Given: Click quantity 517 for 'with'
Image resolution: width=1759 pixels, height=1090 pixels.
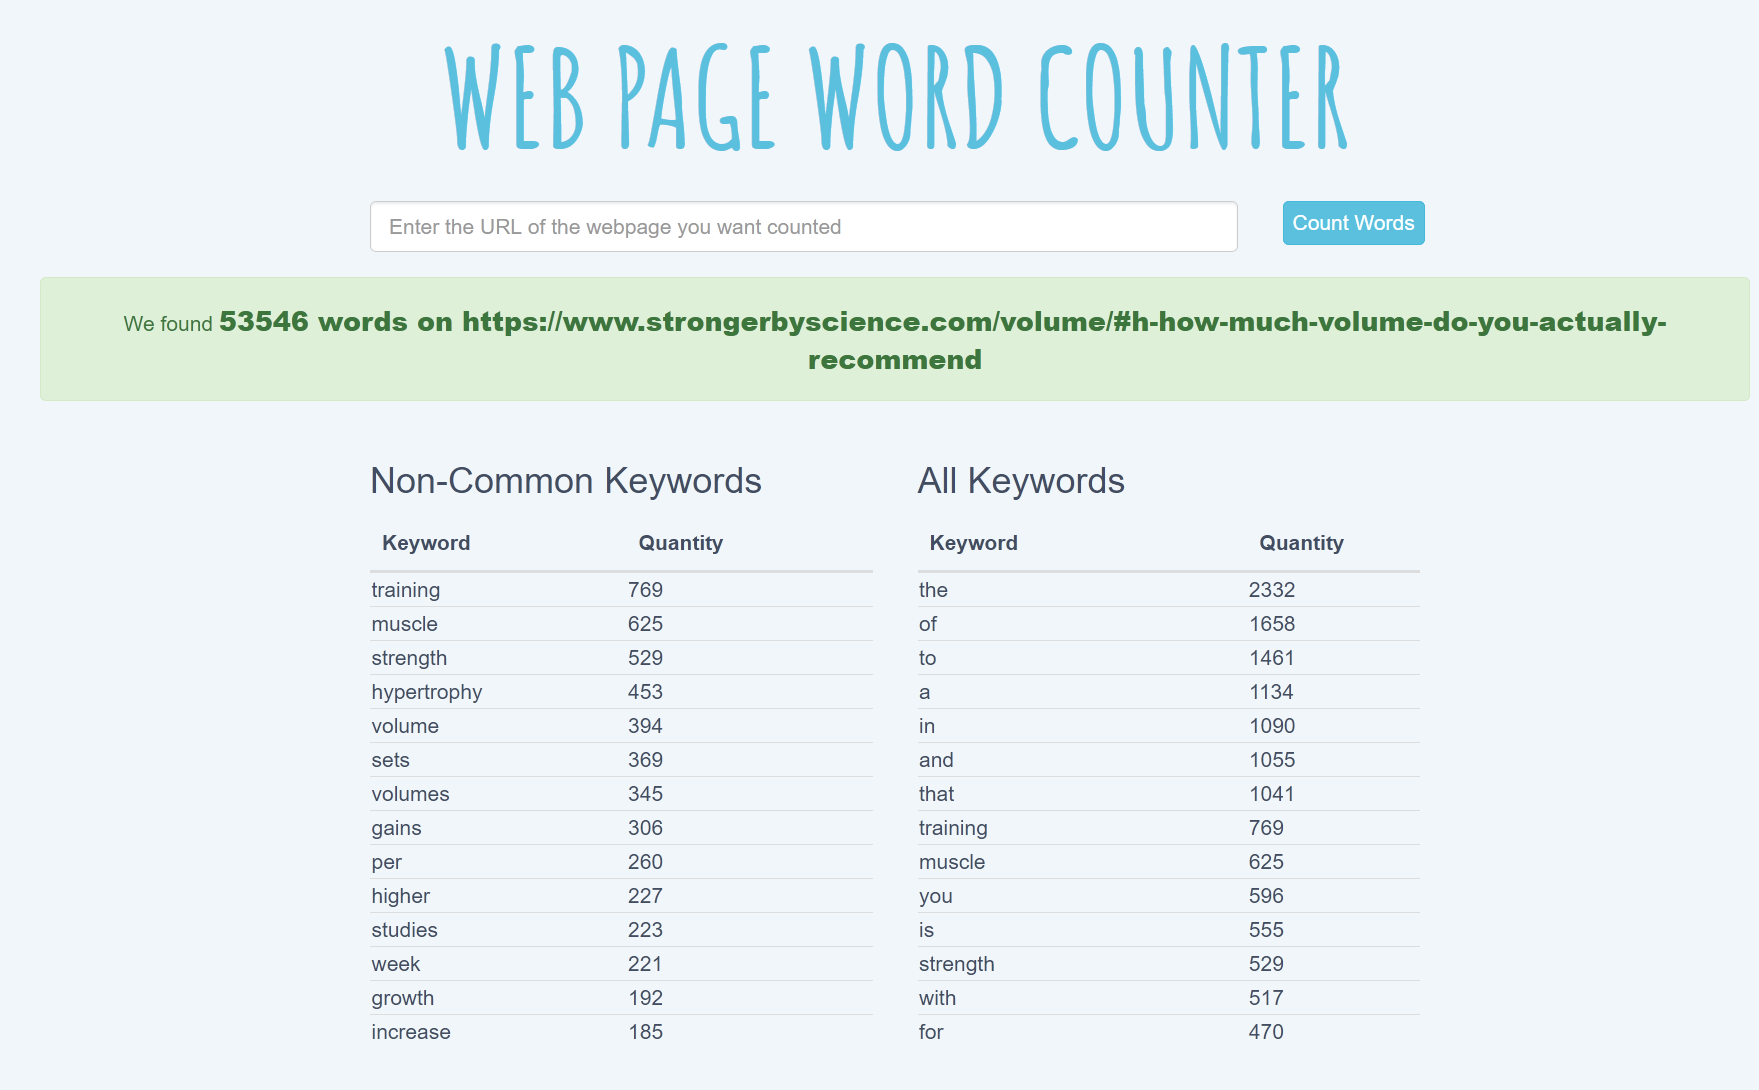Looking at the screenshot, I should pyautogui.click(x=1266, y=998).
